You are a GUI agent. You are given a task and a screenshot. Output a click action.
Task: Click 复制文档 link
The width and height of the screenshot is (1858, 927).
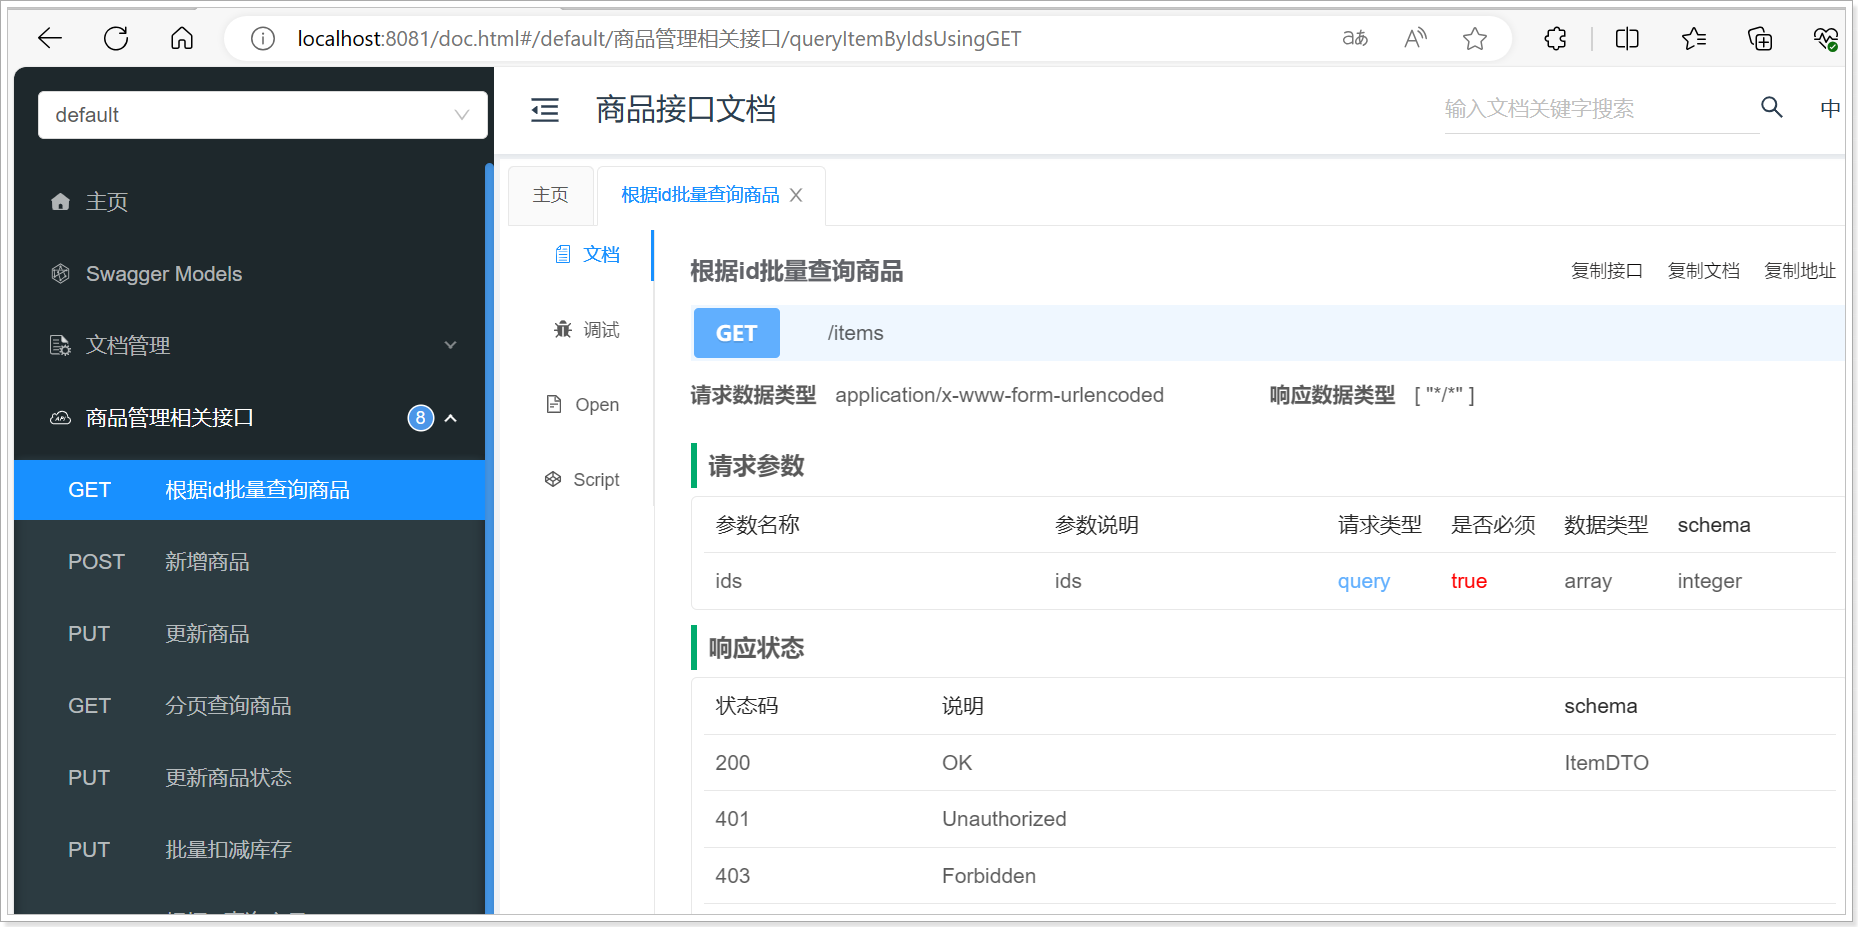[1704, 271]
